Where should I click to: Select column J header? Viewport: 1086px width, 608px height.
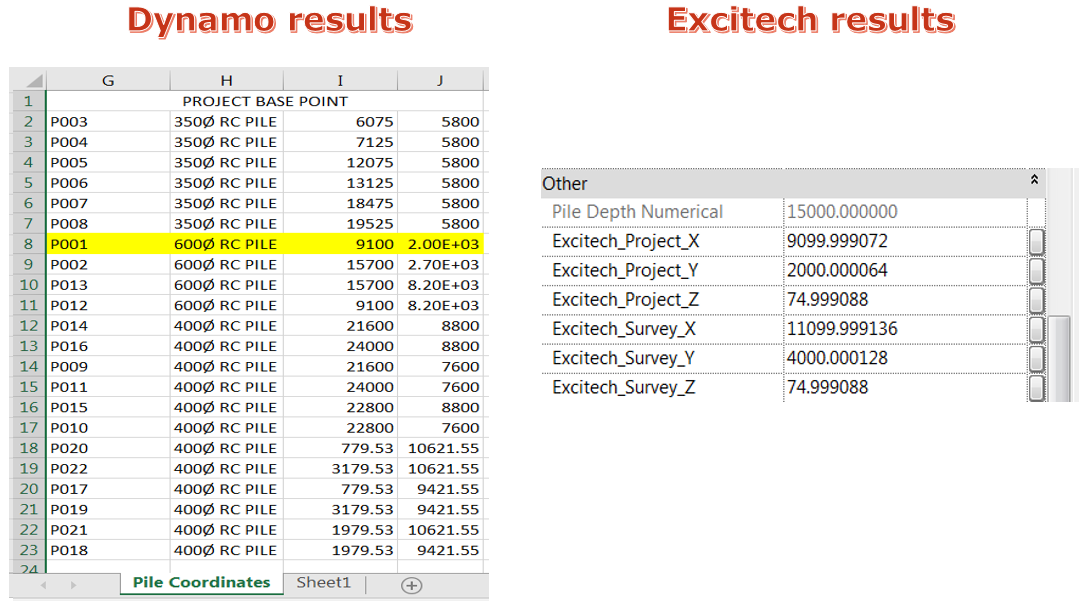[440, 80]
